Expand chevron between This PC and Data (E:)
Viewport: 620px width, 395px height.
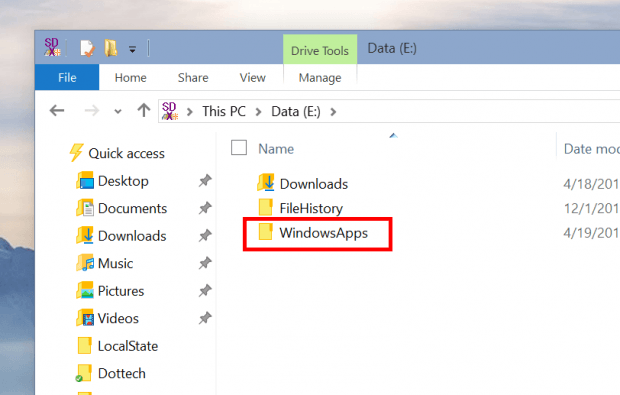click(x=259, y=112)
